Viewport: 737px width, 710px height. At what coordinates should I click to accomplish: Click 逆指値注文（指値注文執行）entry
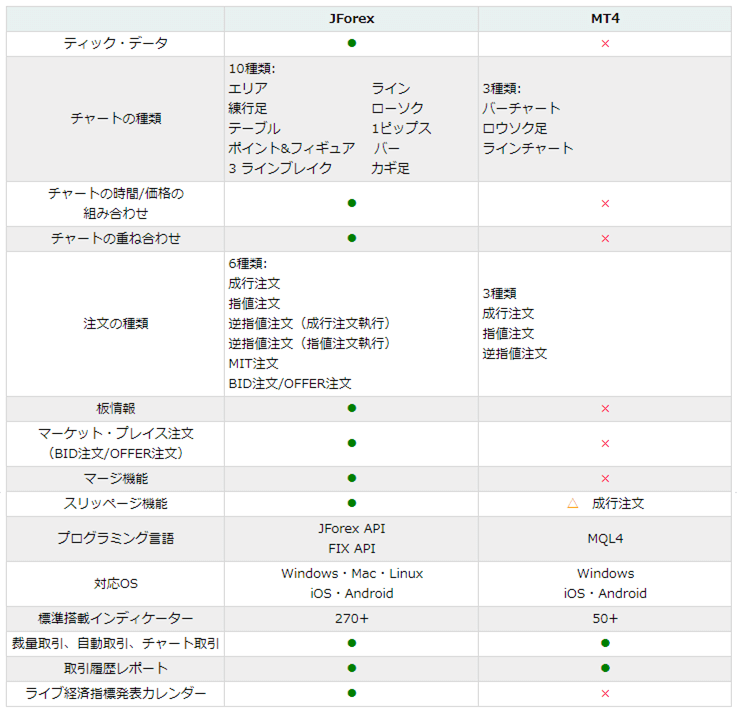[310, 343]
